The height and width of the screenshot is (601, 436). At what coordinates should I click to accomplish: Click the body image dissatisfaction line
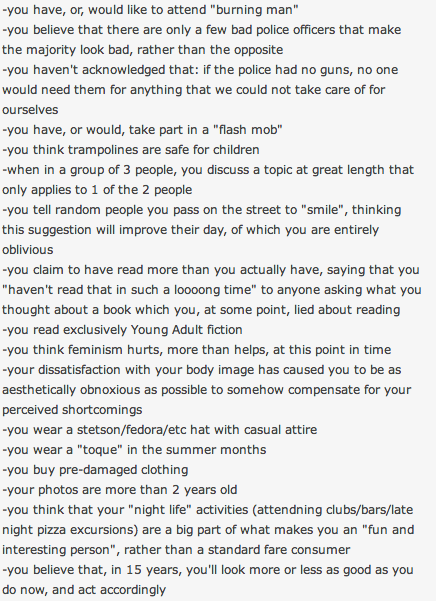pos(207,389)
